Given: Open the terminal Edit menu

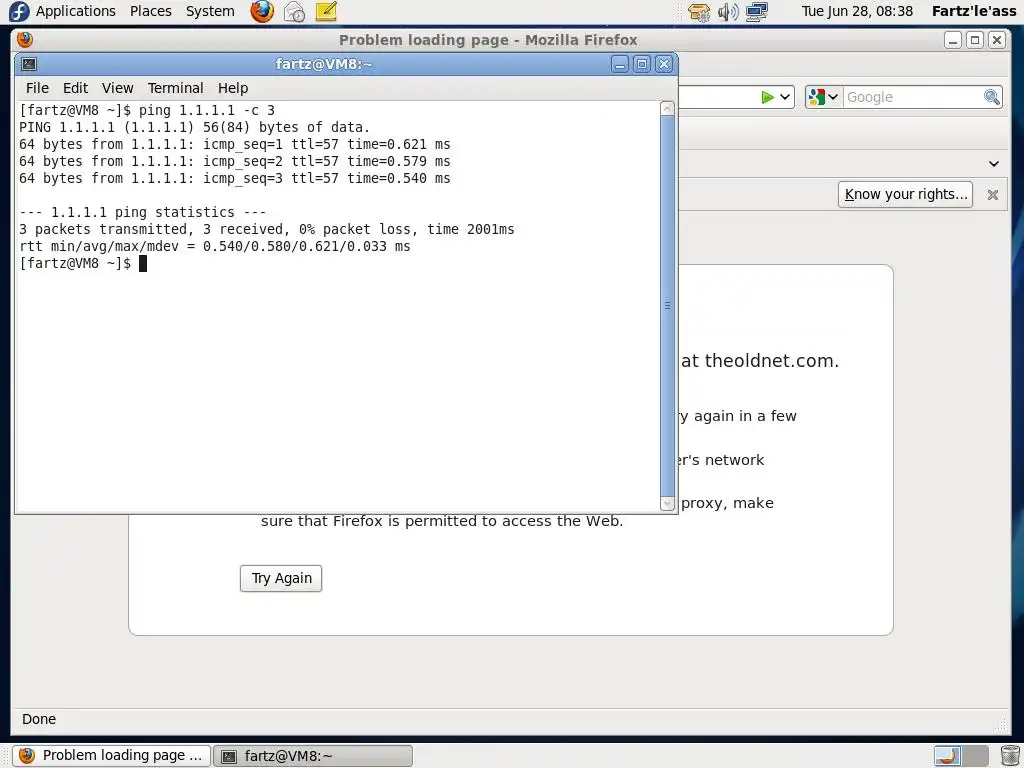Looking at the screenshot, I should pyautogui.click(x=75, y=88).
